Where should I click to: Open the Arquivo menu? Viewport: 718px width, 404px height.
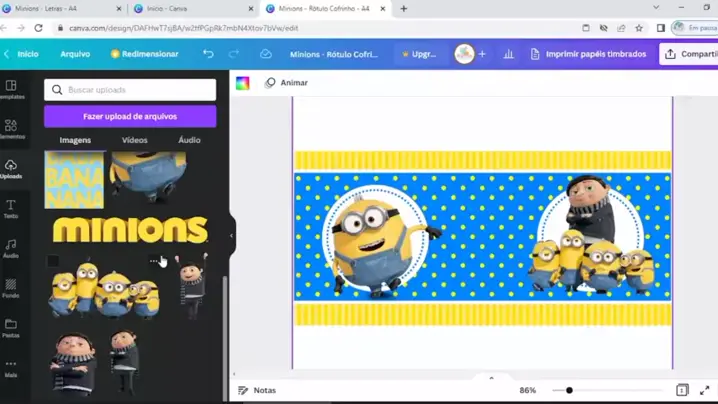pos(75,54)
